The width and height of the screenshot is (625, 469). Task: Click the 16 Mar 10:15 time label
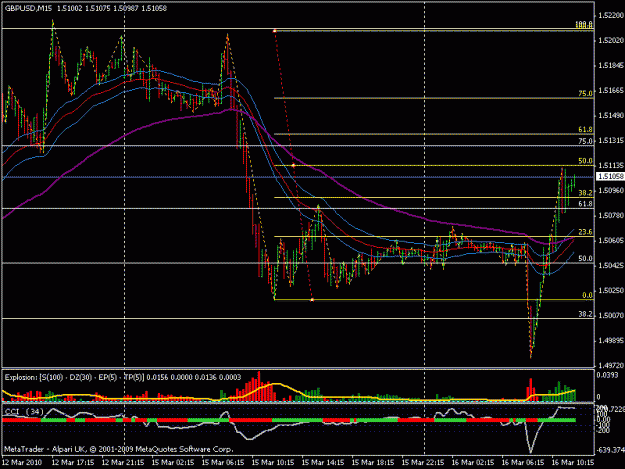(x=573, y=463)
